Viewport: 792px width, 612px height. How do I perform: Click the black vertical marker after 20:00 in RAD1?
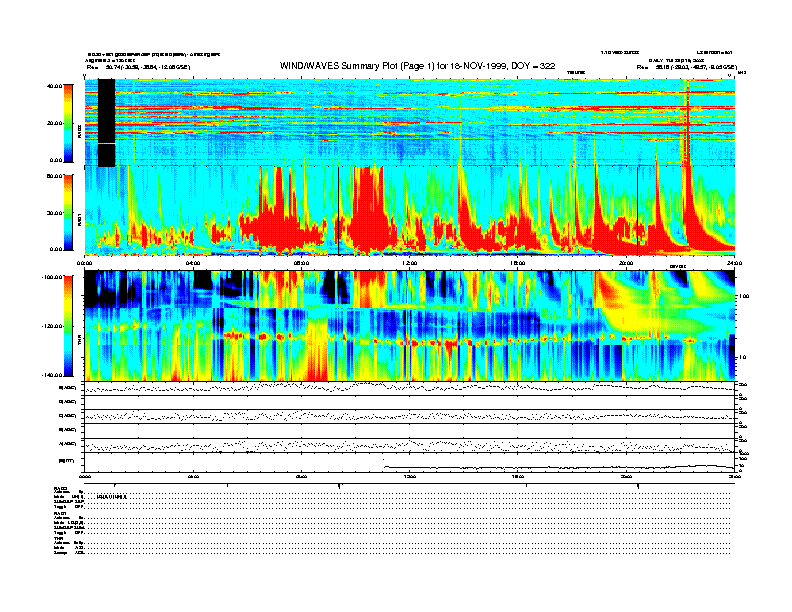pyautogui.click(x=637, y=211)
